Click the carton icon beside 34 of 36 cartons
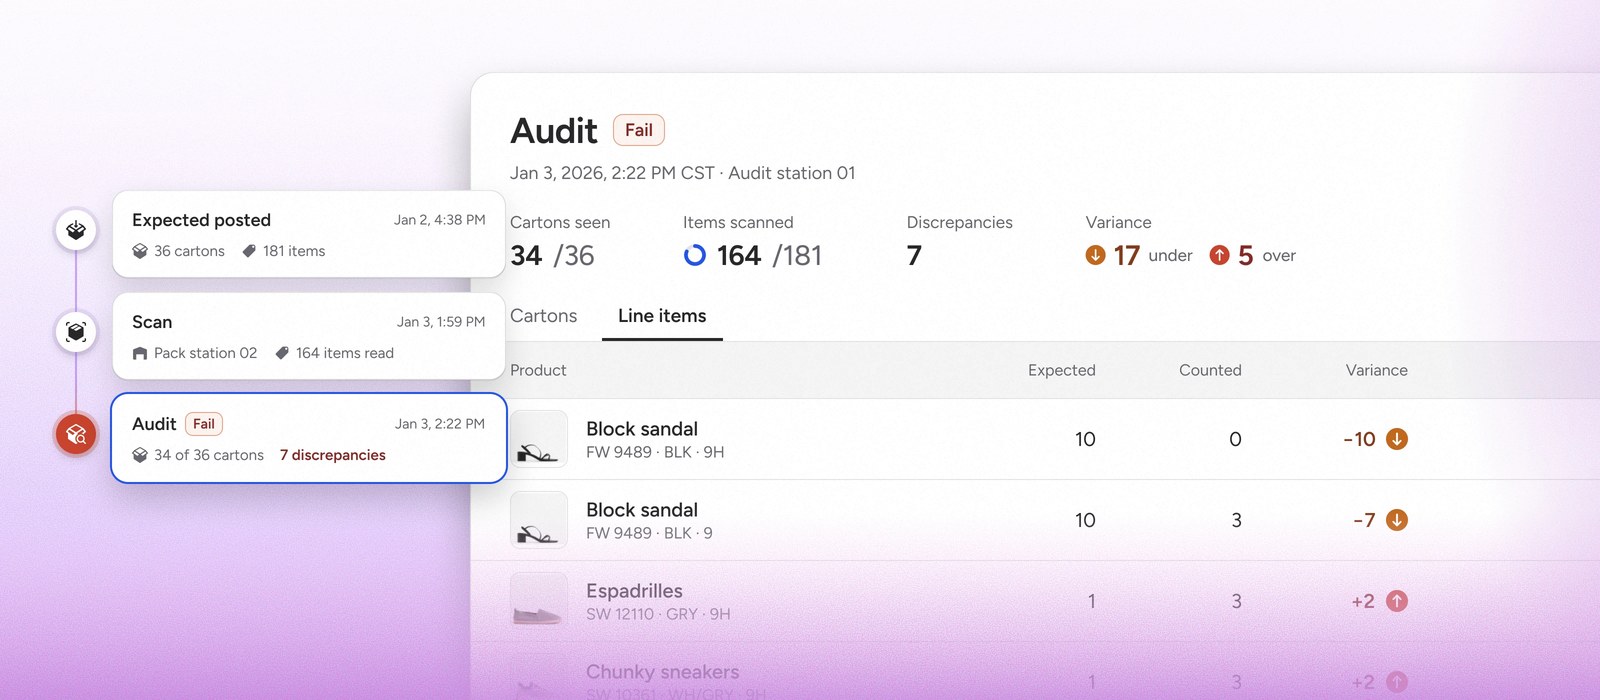This screenshot has height=700, width=1600. (x=140, y=455)
